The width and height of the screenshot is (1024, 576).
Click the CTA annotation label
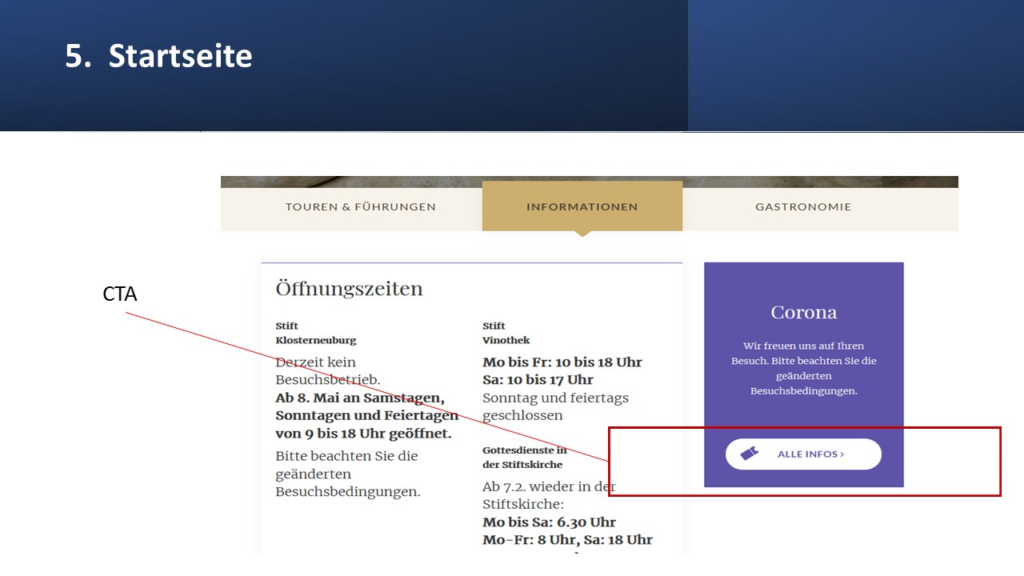pos(119,294)
